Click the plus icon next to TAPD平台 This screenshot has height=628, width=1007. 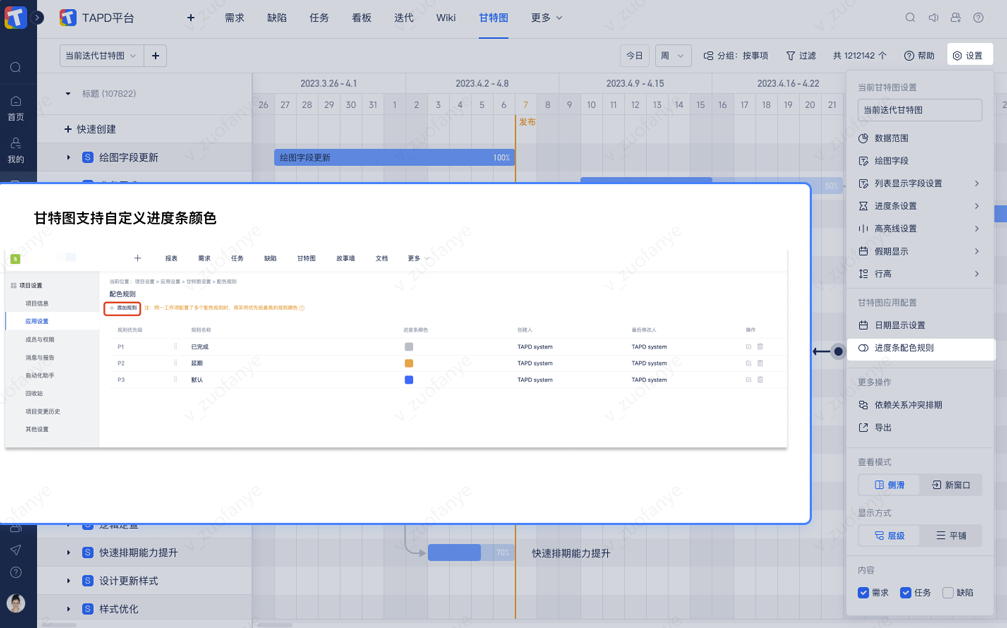tap(191, 18)
